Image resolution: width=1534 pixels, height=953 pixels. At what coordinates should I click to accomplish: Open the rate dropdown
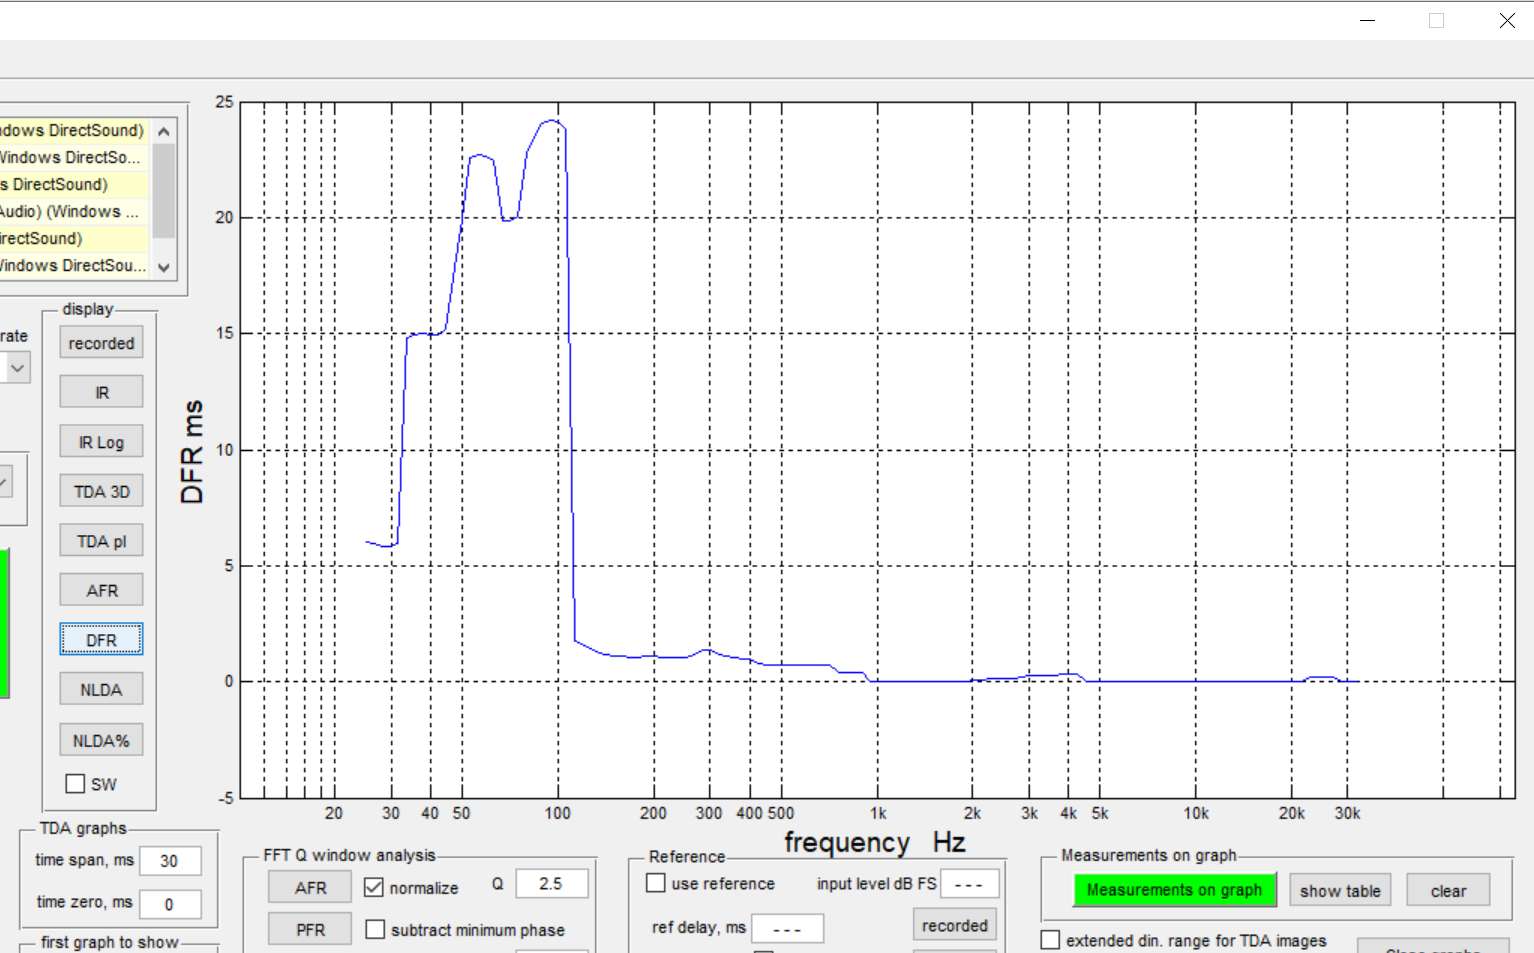(x=16, y=368)
